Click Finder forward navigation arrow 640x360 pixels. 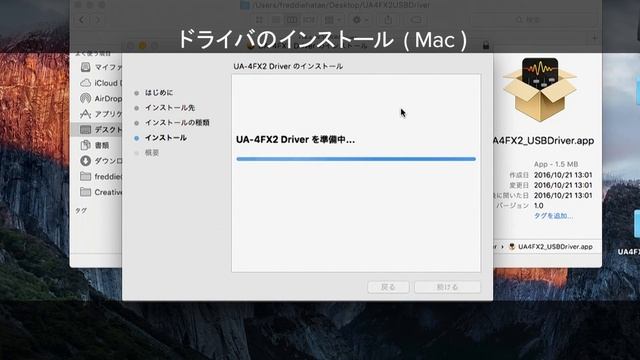97,20
